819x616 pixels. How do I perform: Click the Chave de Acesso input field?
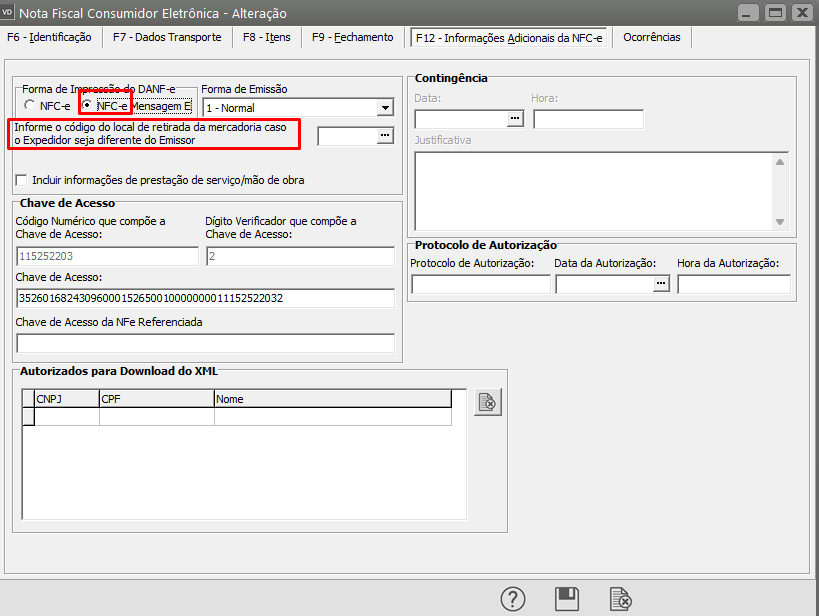tap(205, 298)
